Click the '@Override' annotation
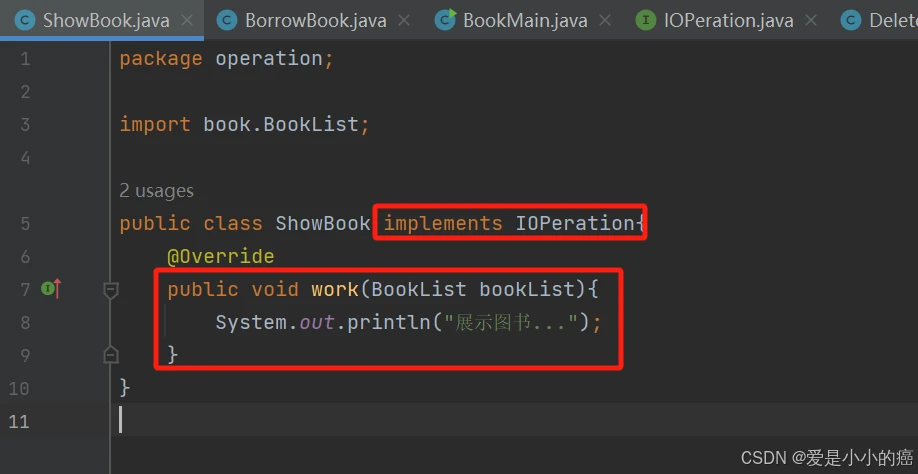The width and height of the screenshot is (918, 474). (221, 256)
